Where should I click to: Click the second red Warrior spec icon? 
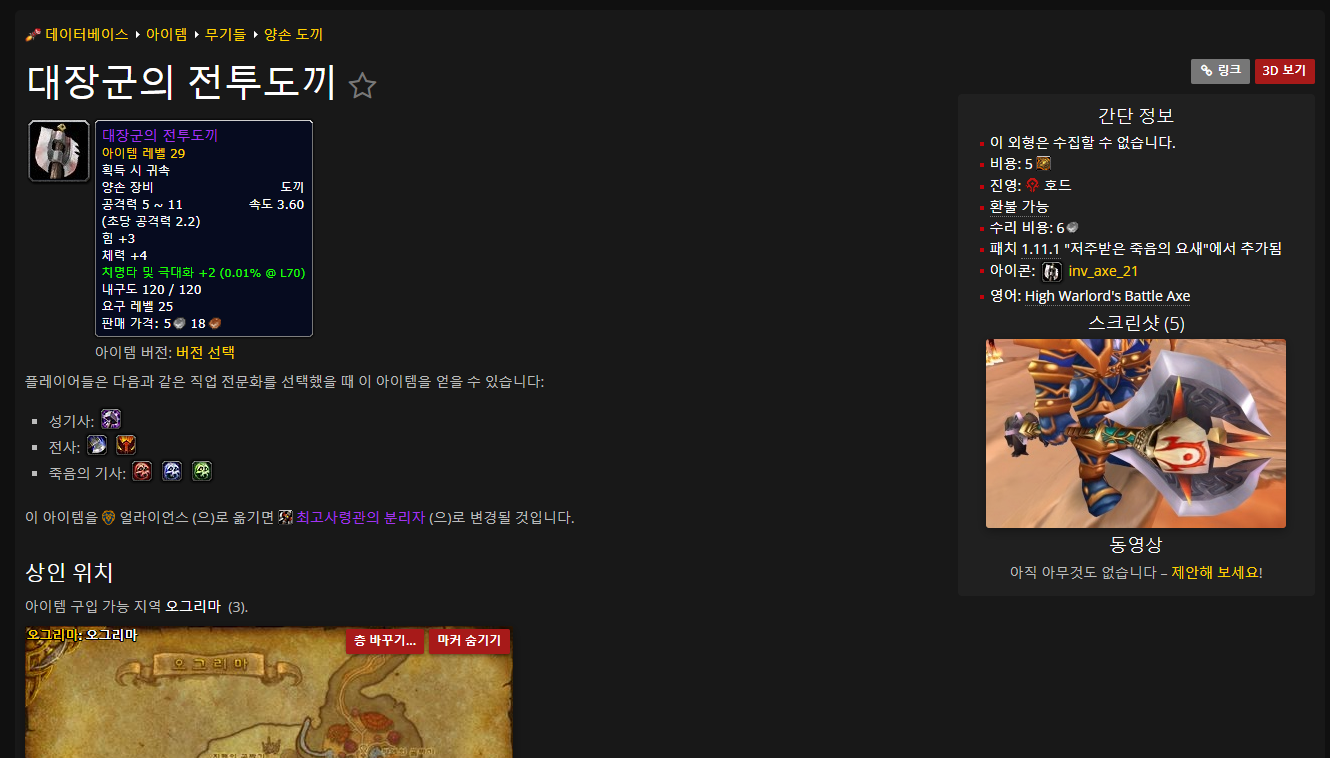point(126,445)
